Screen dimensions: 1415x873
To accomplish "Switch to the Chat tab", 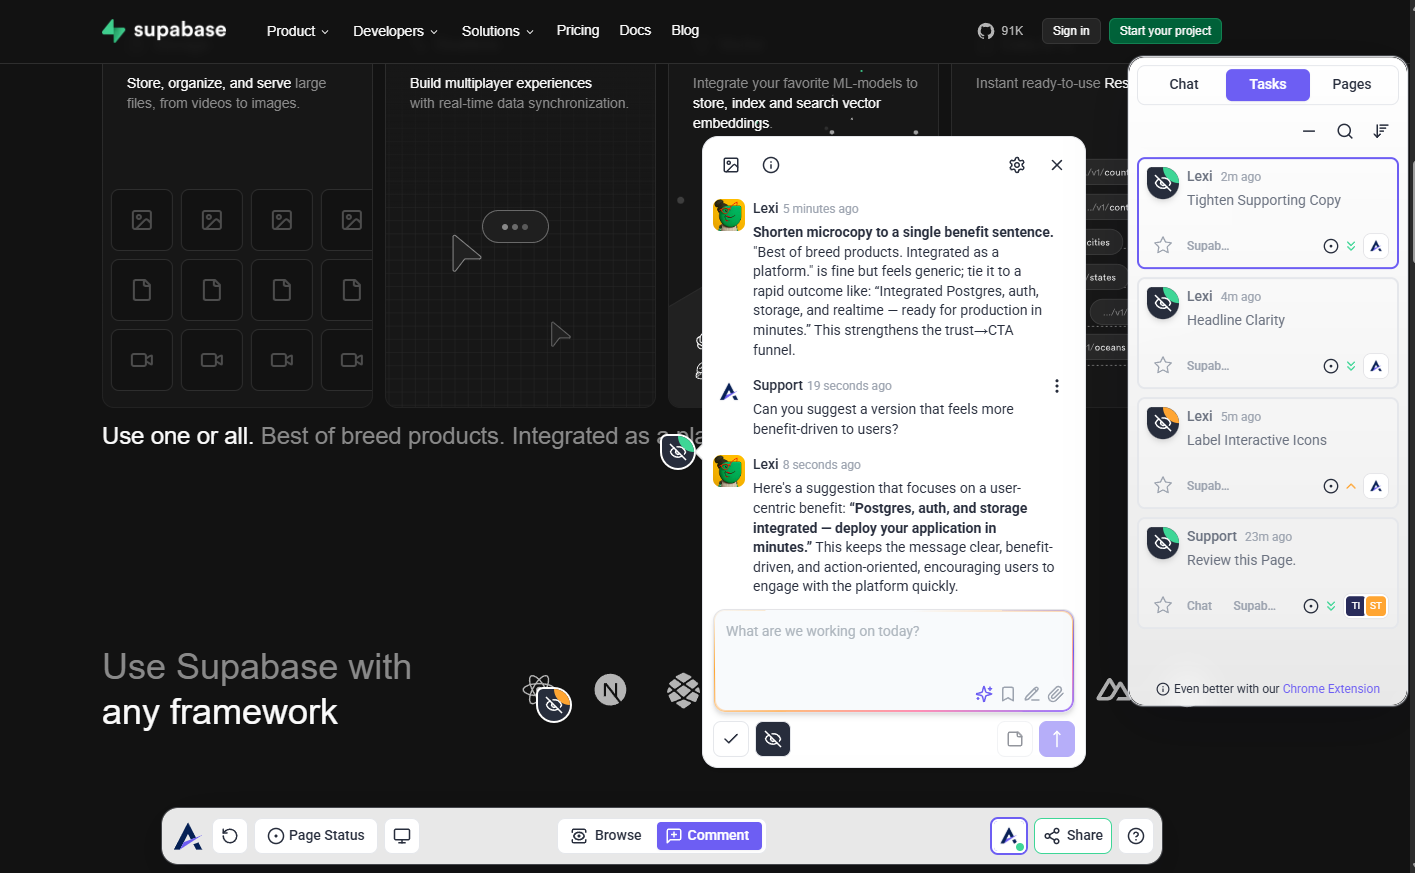I will pos(1184,85).
